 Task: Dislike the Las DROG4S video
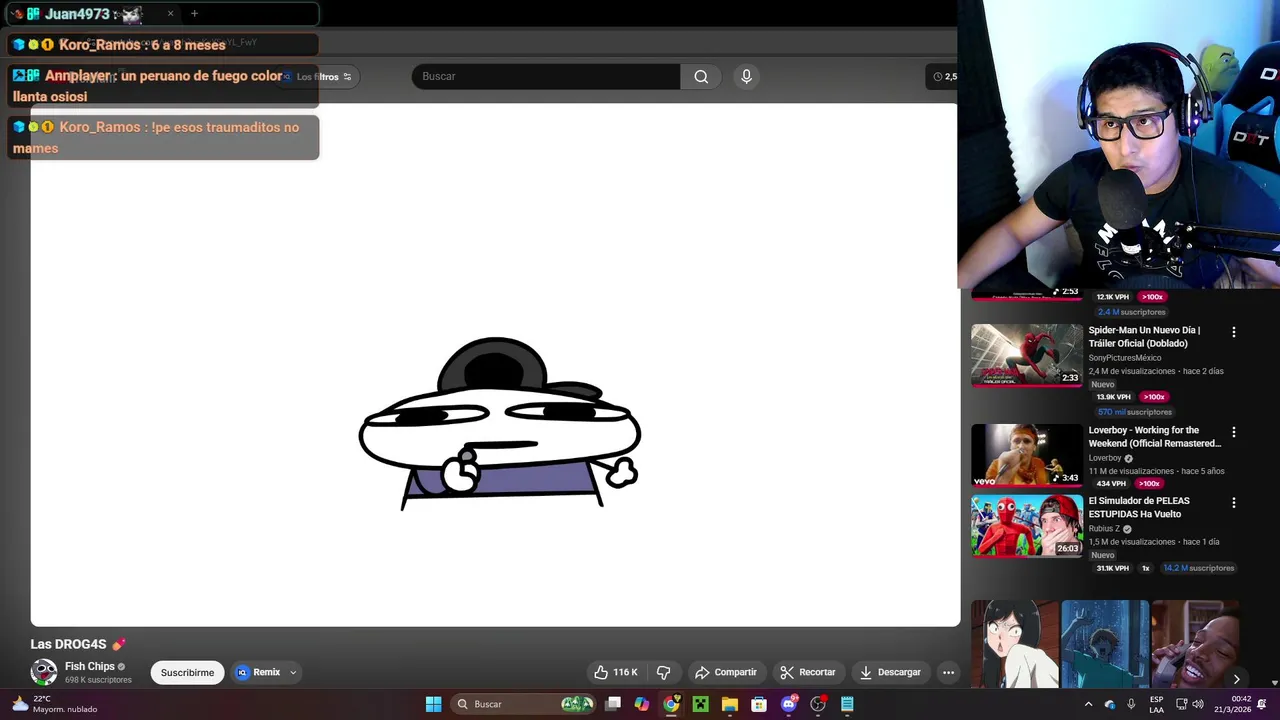(663, 672)
